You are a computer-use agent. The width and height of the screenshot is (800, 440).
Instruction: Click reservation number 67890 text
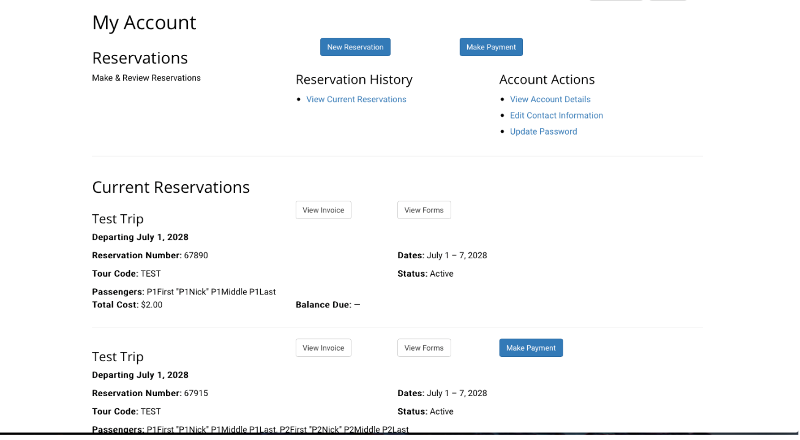point(196,255)
